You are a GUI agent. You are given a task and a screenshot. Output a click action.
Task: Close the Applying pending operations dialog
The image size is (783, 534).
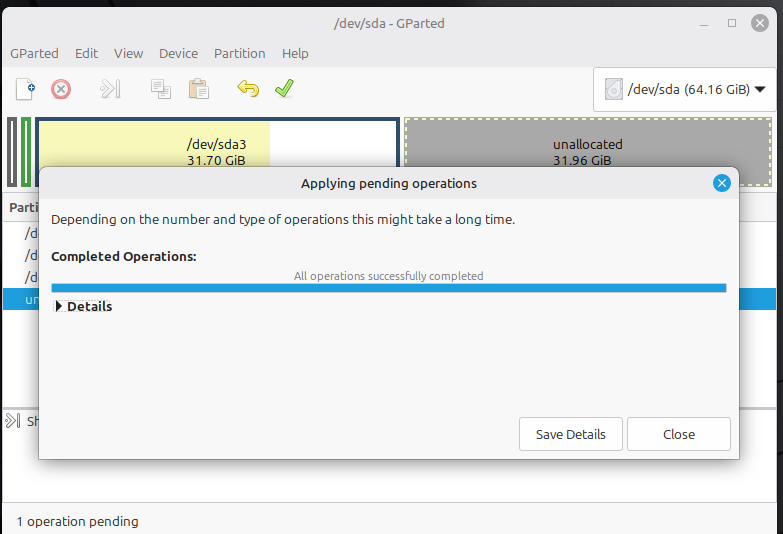[x=722, y=183]
